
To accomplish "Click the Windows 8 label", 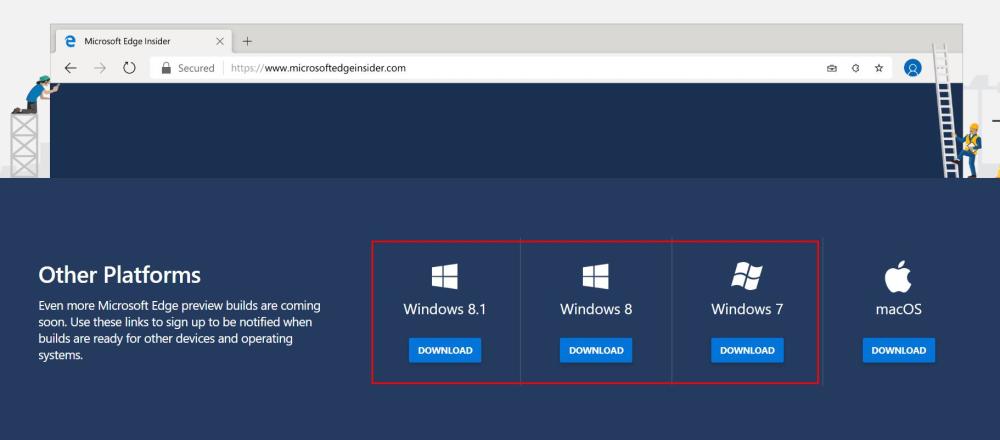I will pyautogui.click(x=596, y=310).
